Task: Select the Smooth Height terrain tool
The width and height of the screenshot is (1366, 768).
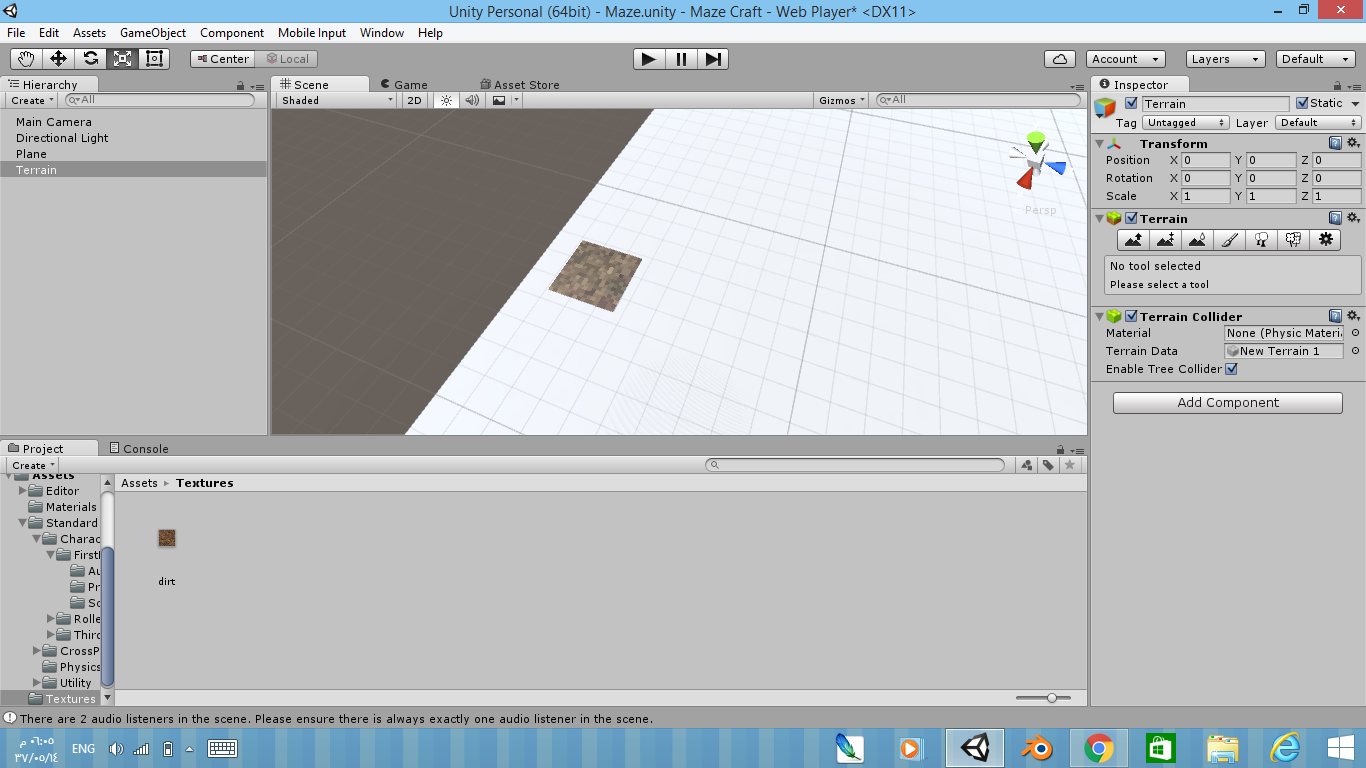Action: pyautogui.click(x=1198, y=239)
